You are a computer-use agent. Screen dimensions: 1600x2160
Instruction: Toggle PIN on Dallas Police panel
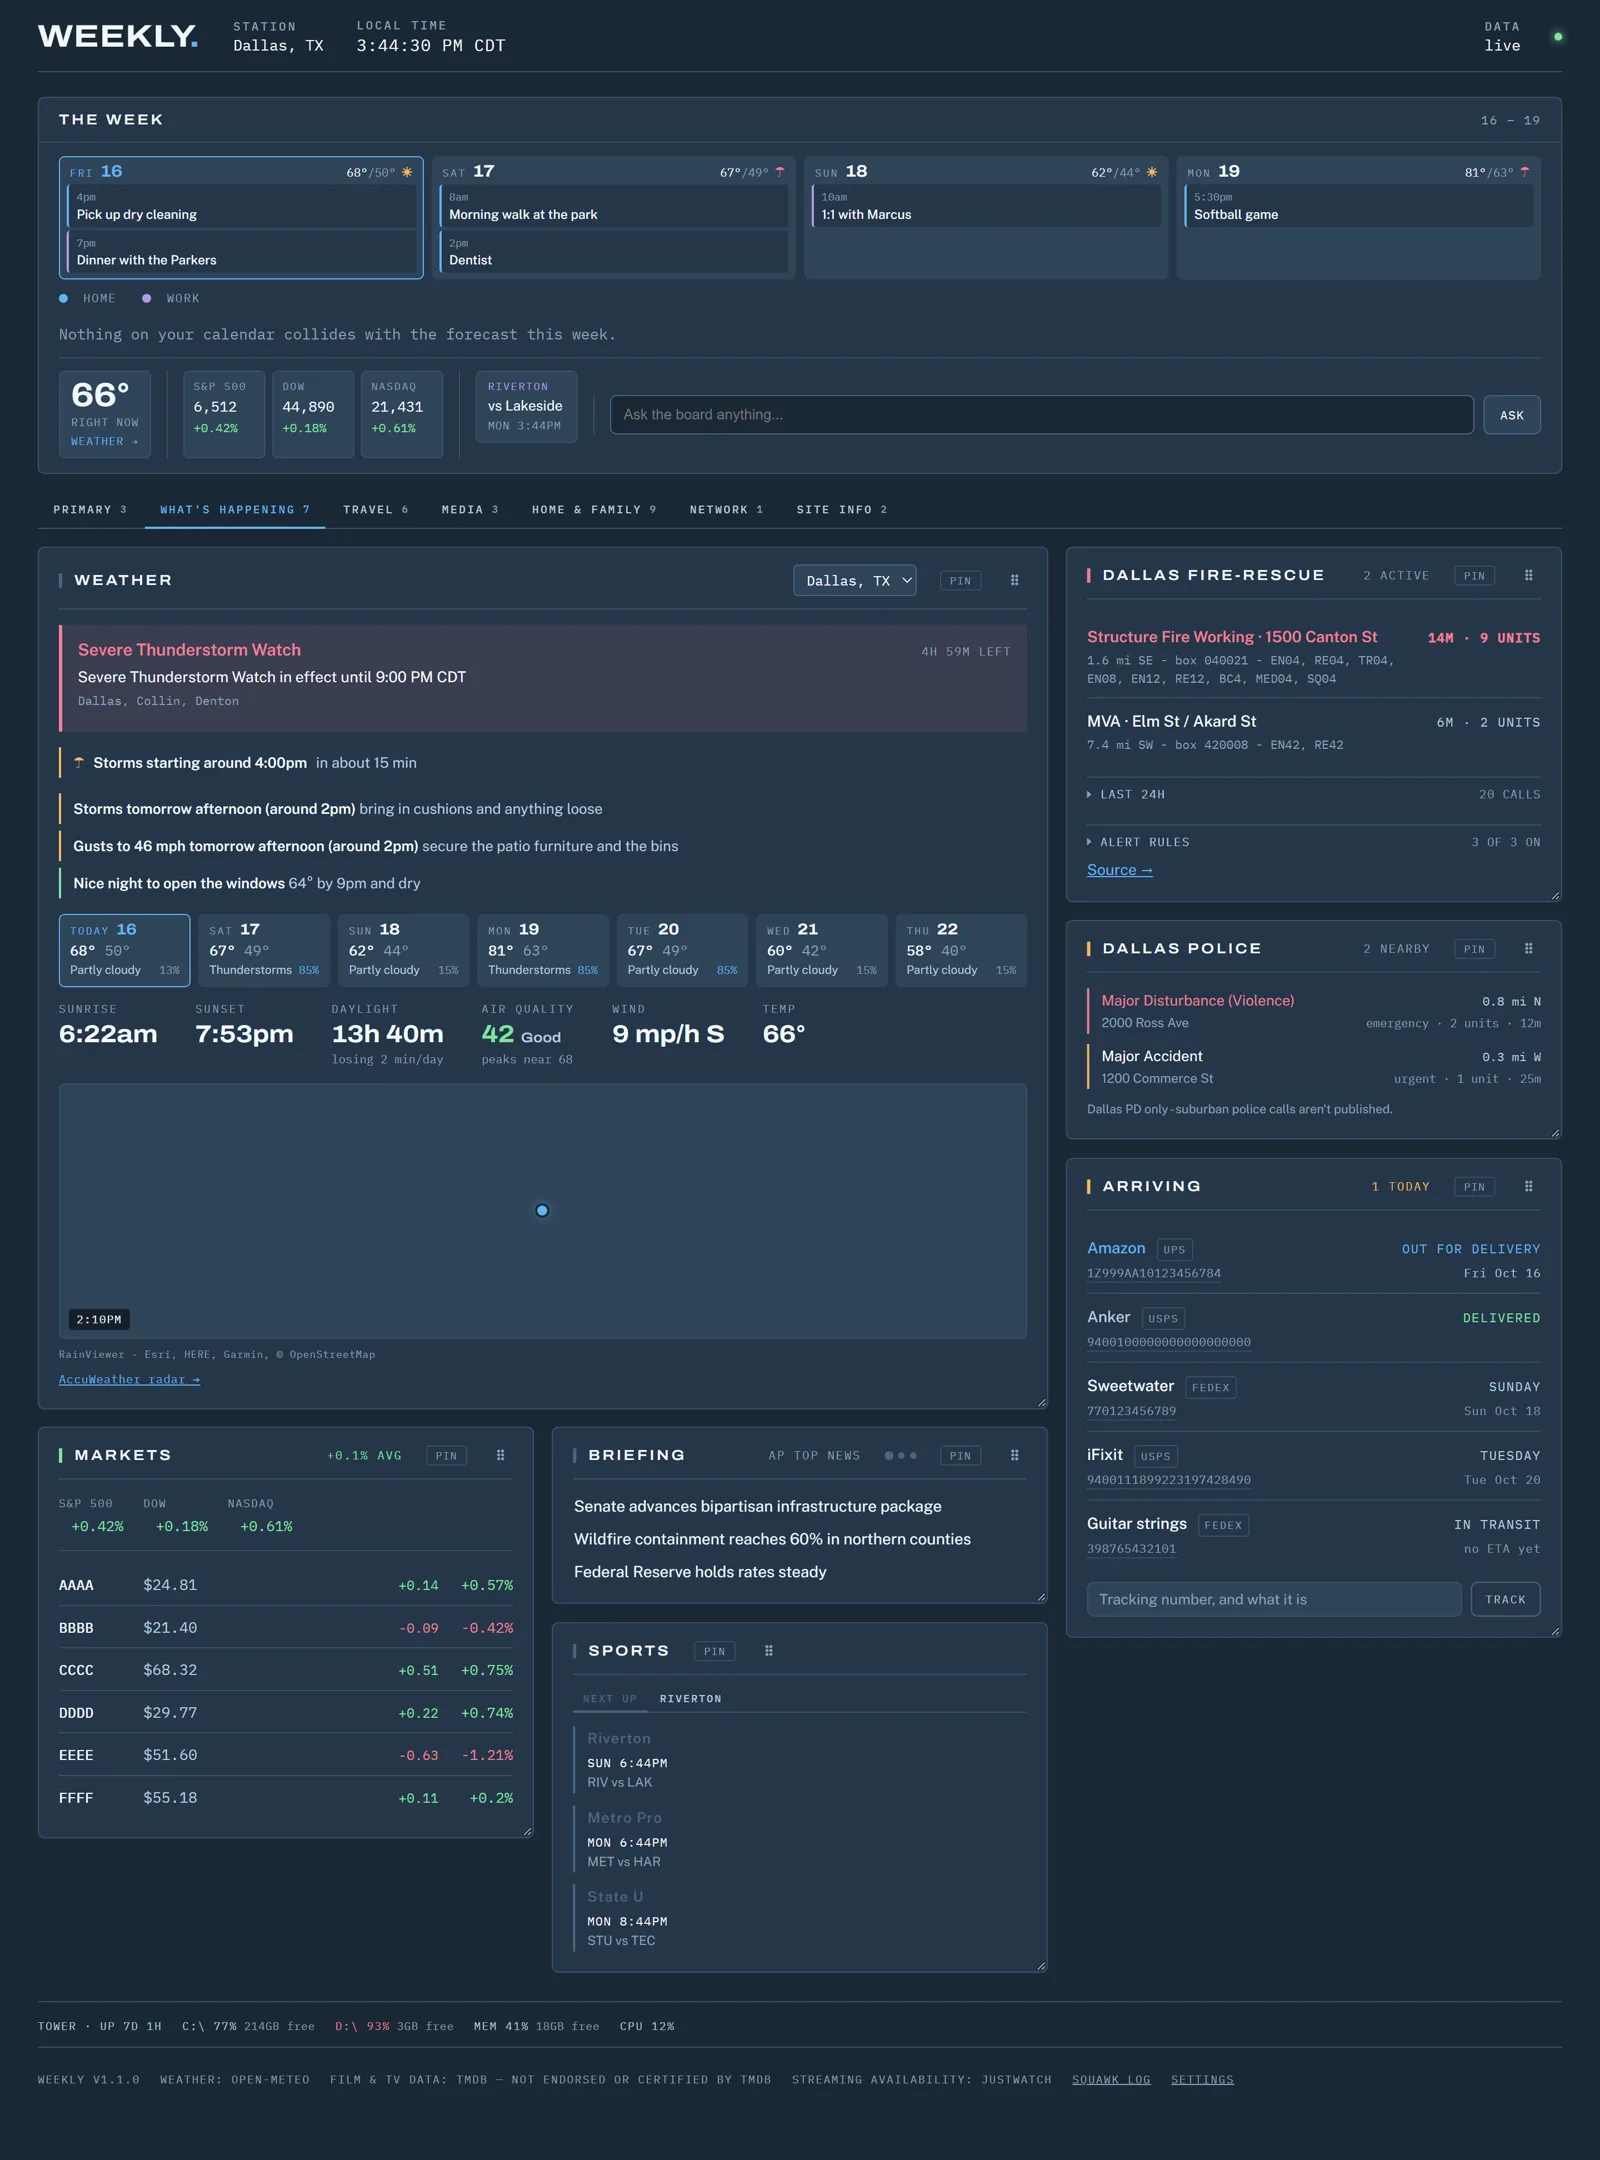[1474, 948]
